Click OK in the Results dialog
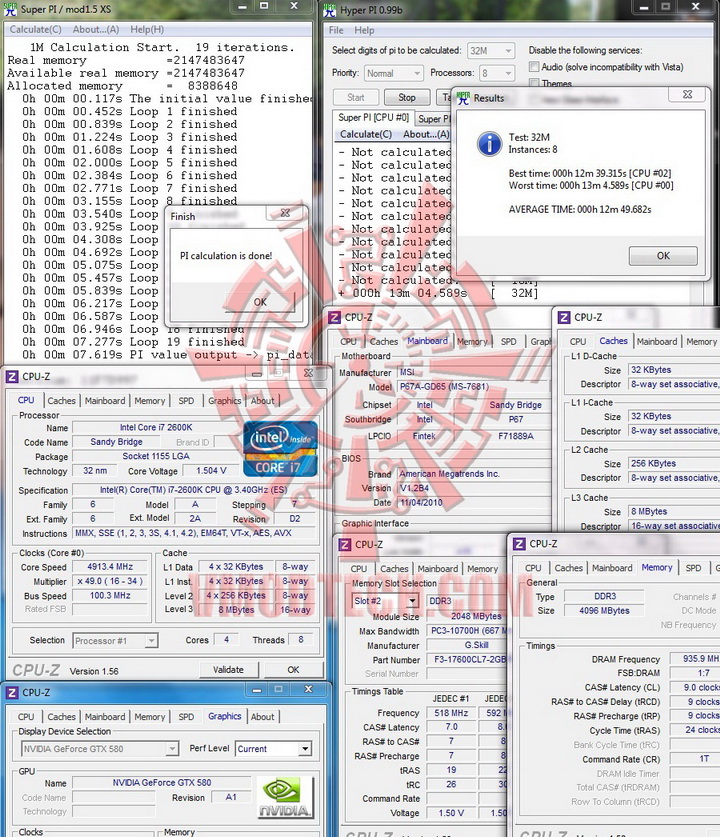This screenshot has width=720, height=837. tap(663, 256)
